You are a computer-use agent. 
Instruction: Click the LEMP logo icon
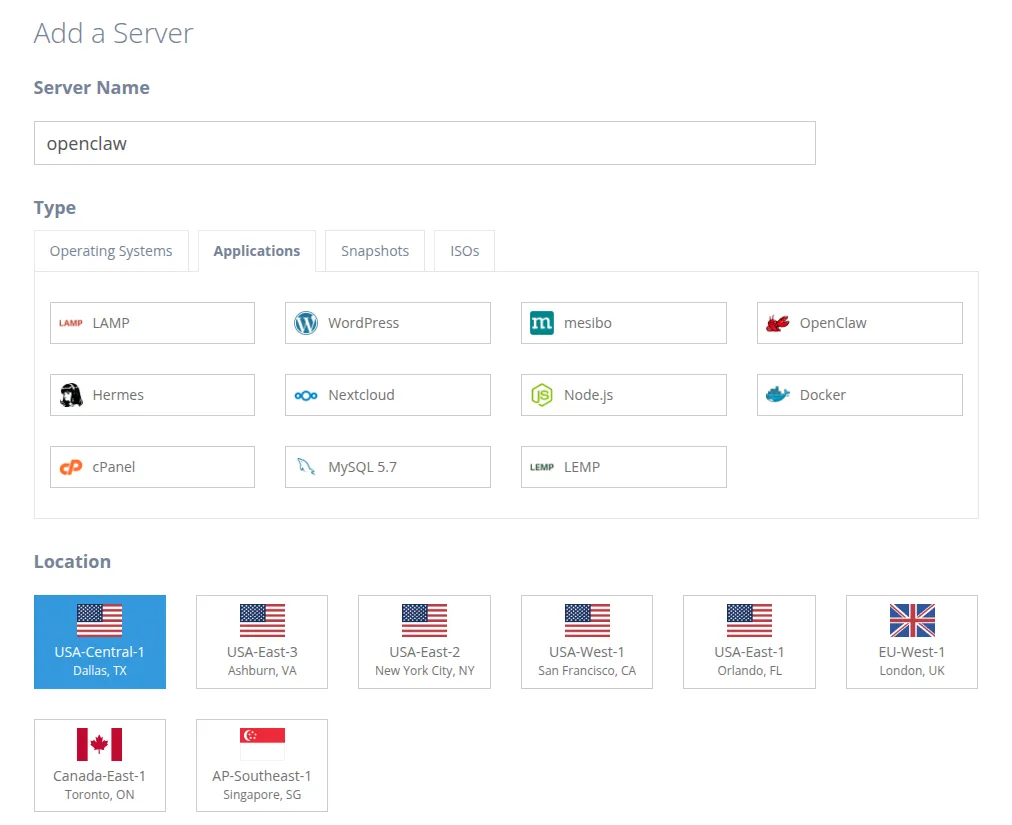click(x=541, y=467)
